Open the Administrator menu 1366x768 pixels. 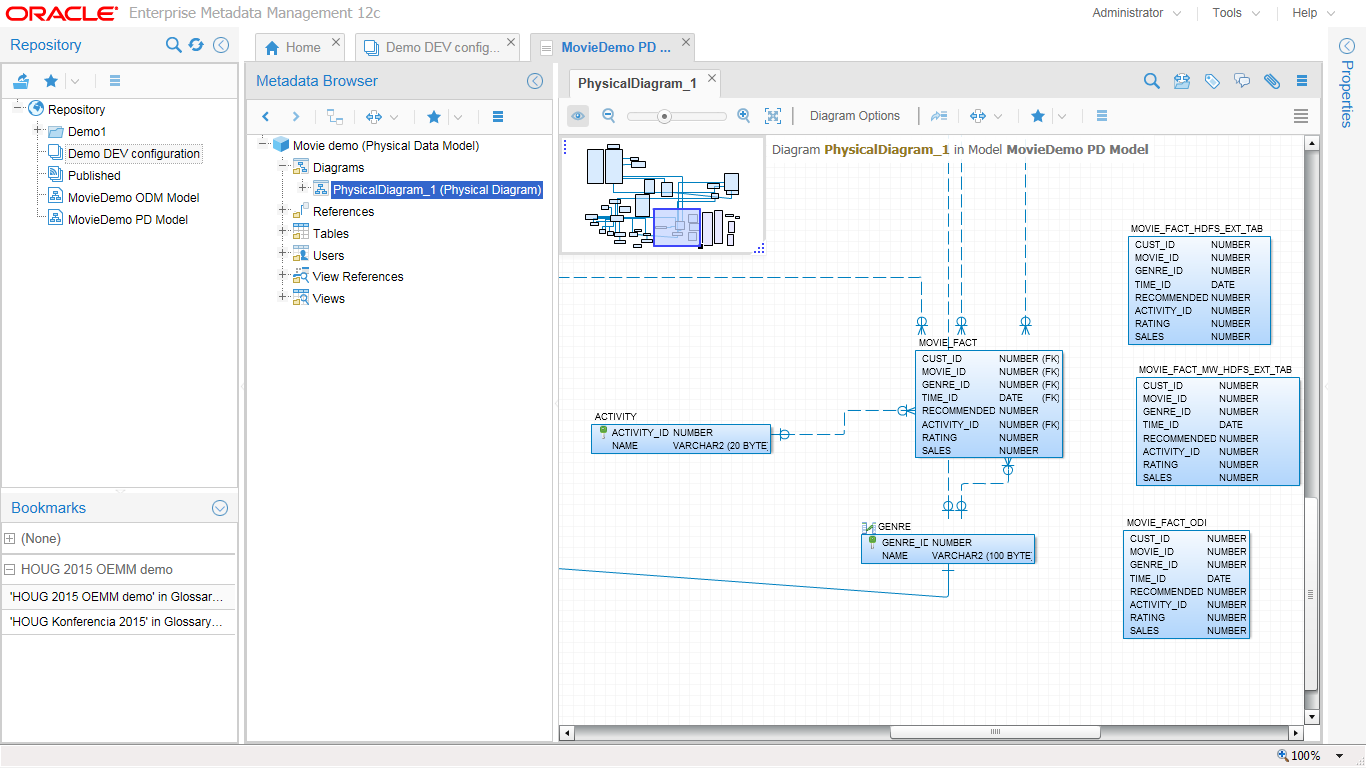pos(1136,13)
